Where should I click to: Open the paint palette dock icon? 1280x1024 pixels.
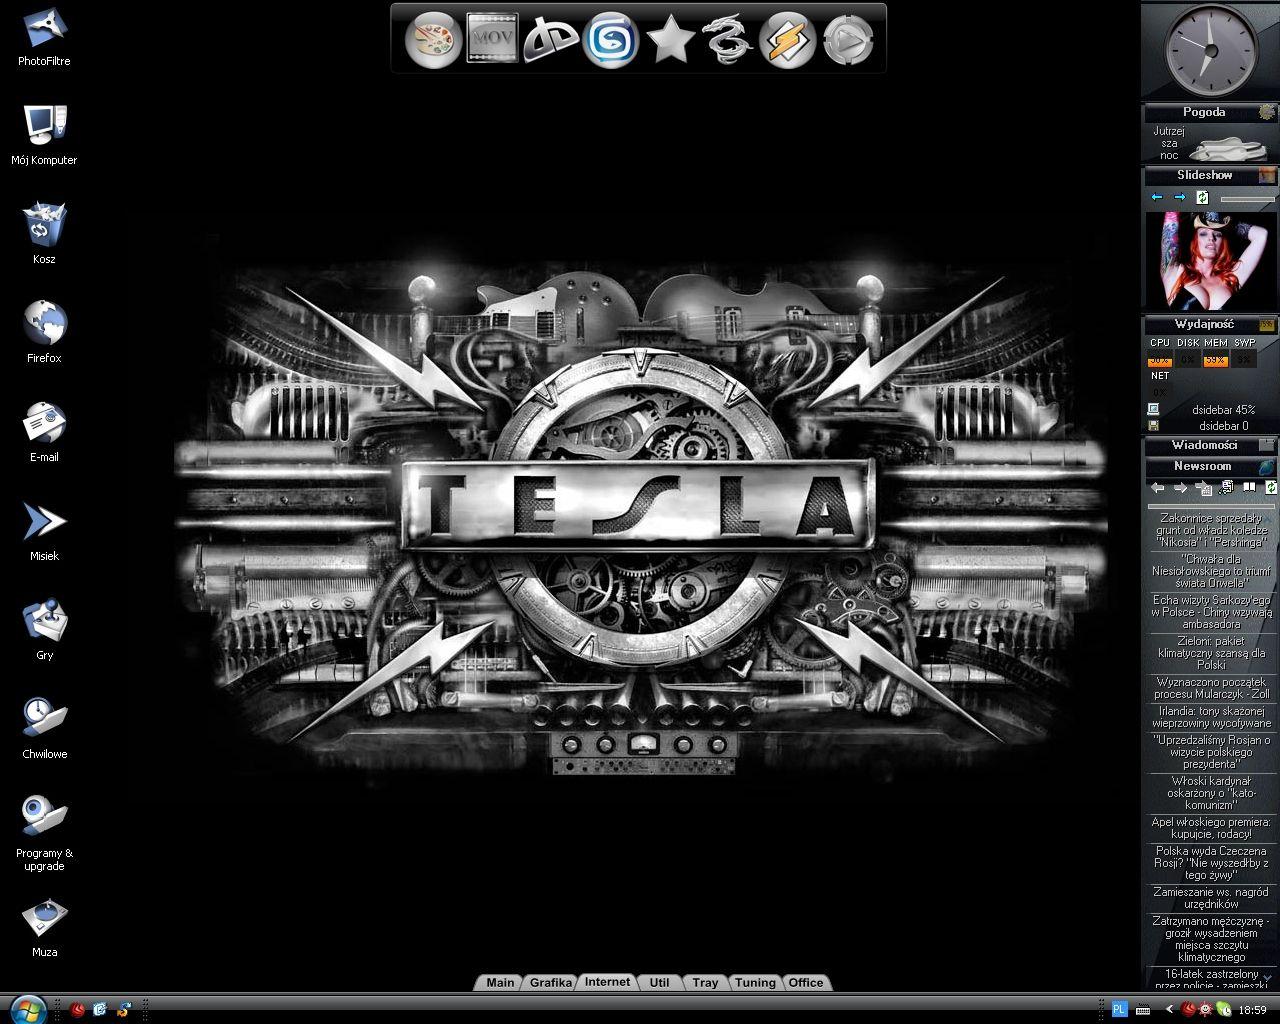(x=433, y=40)
